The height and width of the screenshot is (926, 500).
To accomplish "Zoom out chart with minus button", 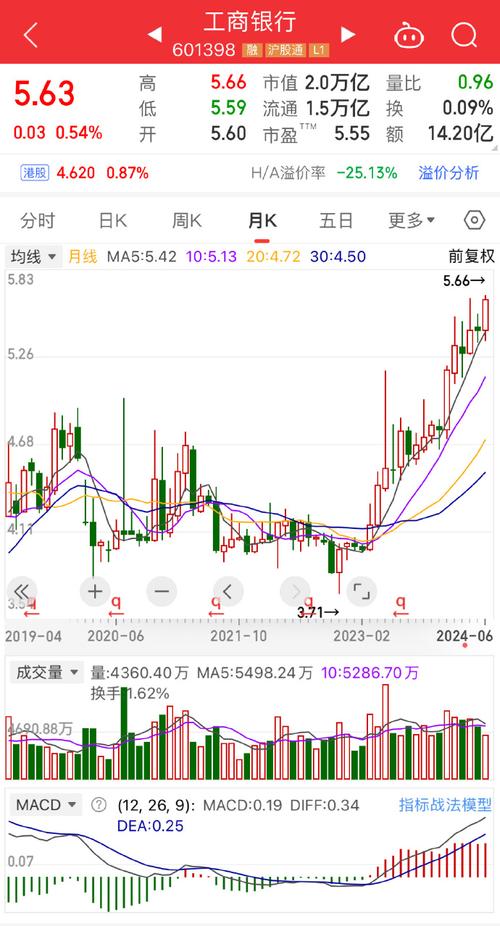I will (162, 591).
